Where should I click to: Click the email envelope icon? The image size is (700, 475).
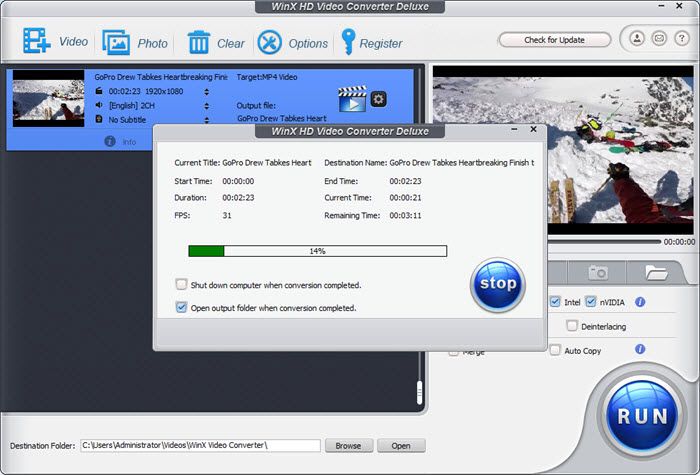coord(659,38)
